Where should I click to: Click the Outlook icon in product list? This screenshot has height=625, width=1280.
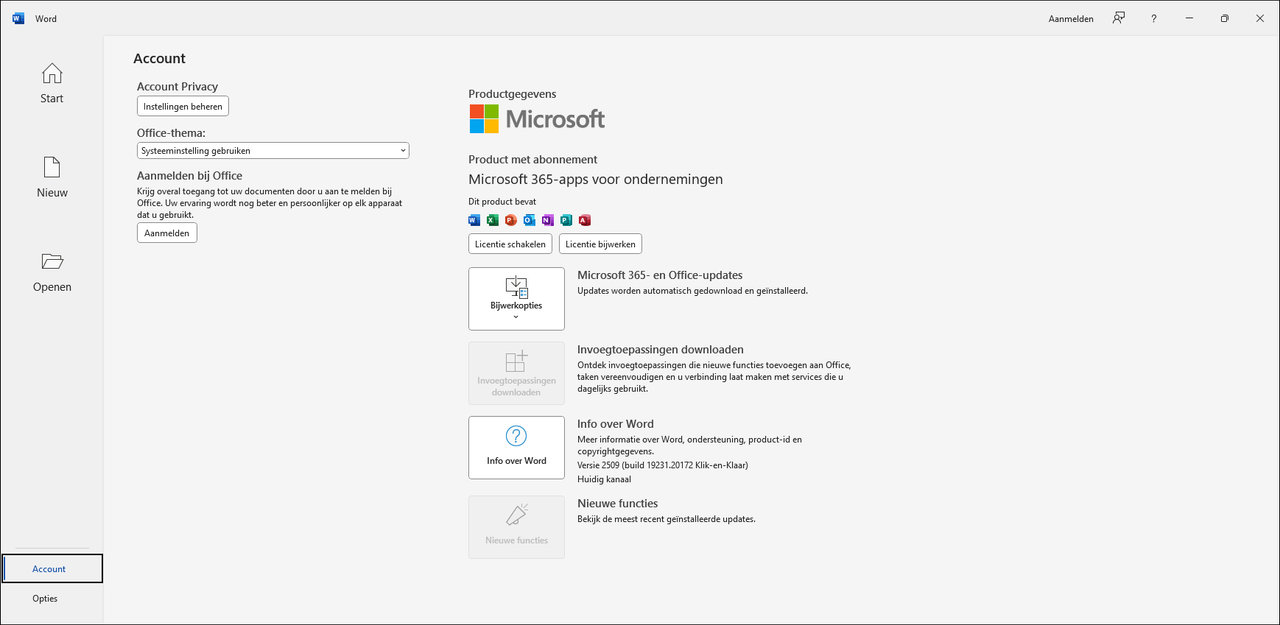tap(529, 220)
